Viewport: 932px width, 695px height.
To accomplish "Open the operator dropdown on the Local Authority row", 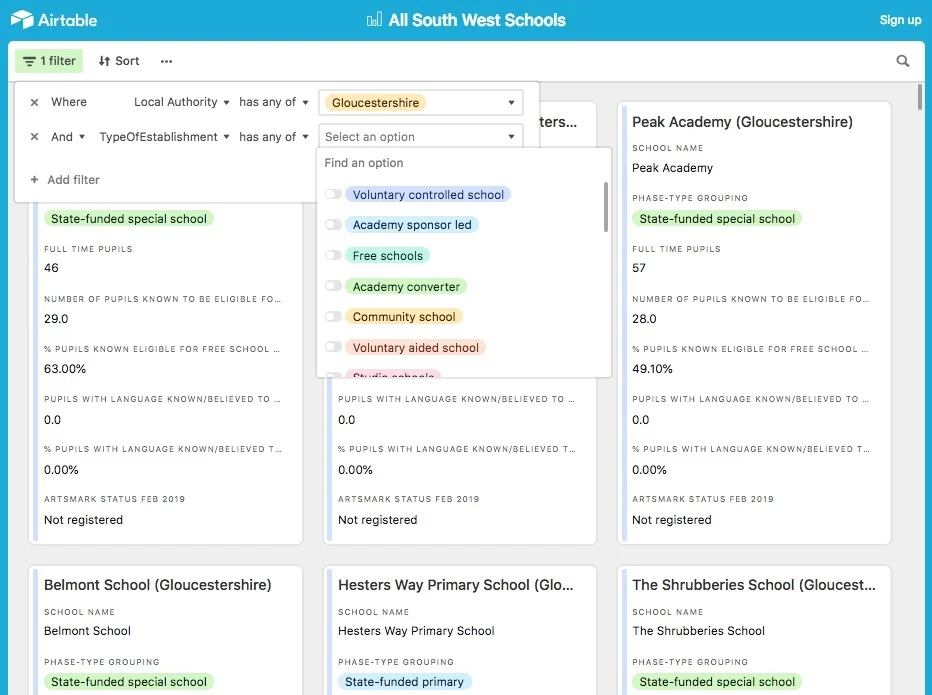I will [273, 102].
